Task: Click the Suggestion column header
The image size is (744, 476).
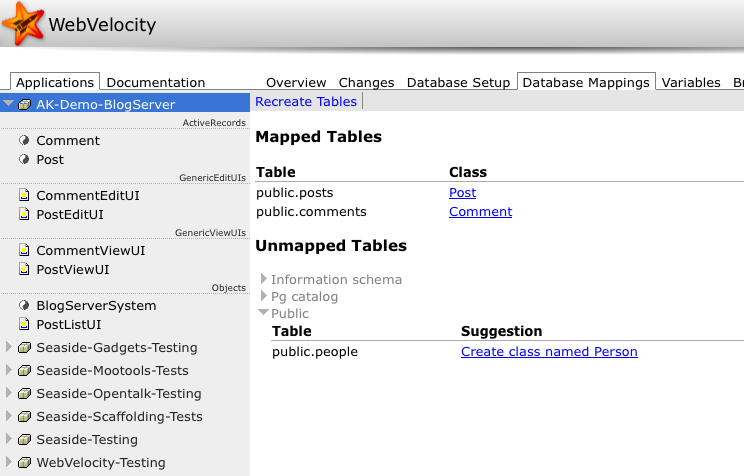Action: pyautogui.click(x=501, y=331)
